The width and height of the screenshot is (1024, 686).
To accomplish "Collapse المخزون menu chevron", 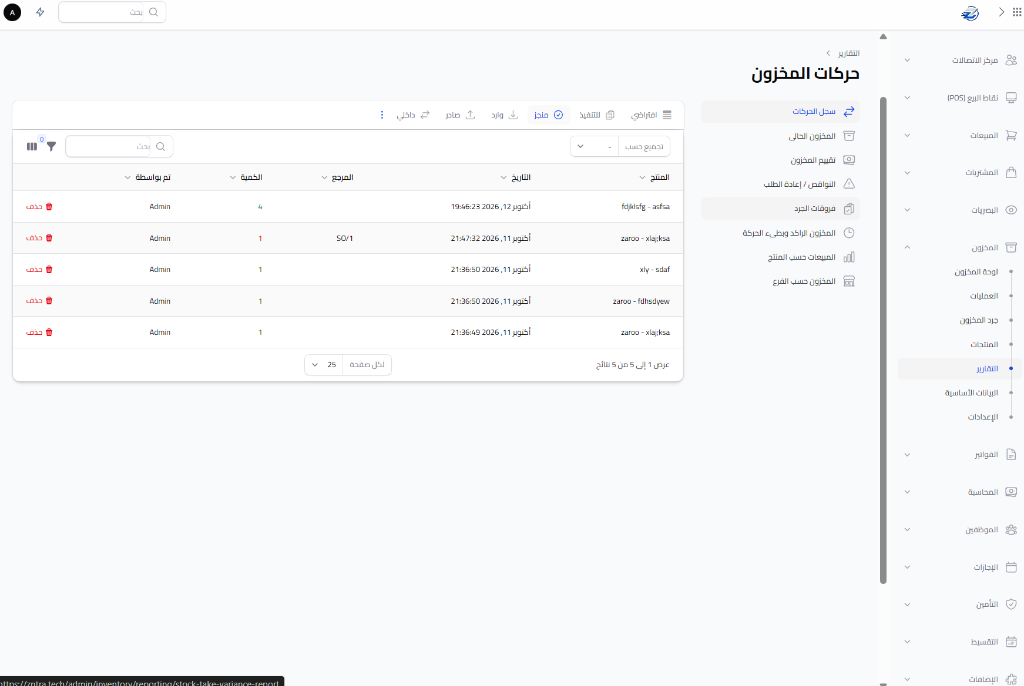I will coord(907,247).
